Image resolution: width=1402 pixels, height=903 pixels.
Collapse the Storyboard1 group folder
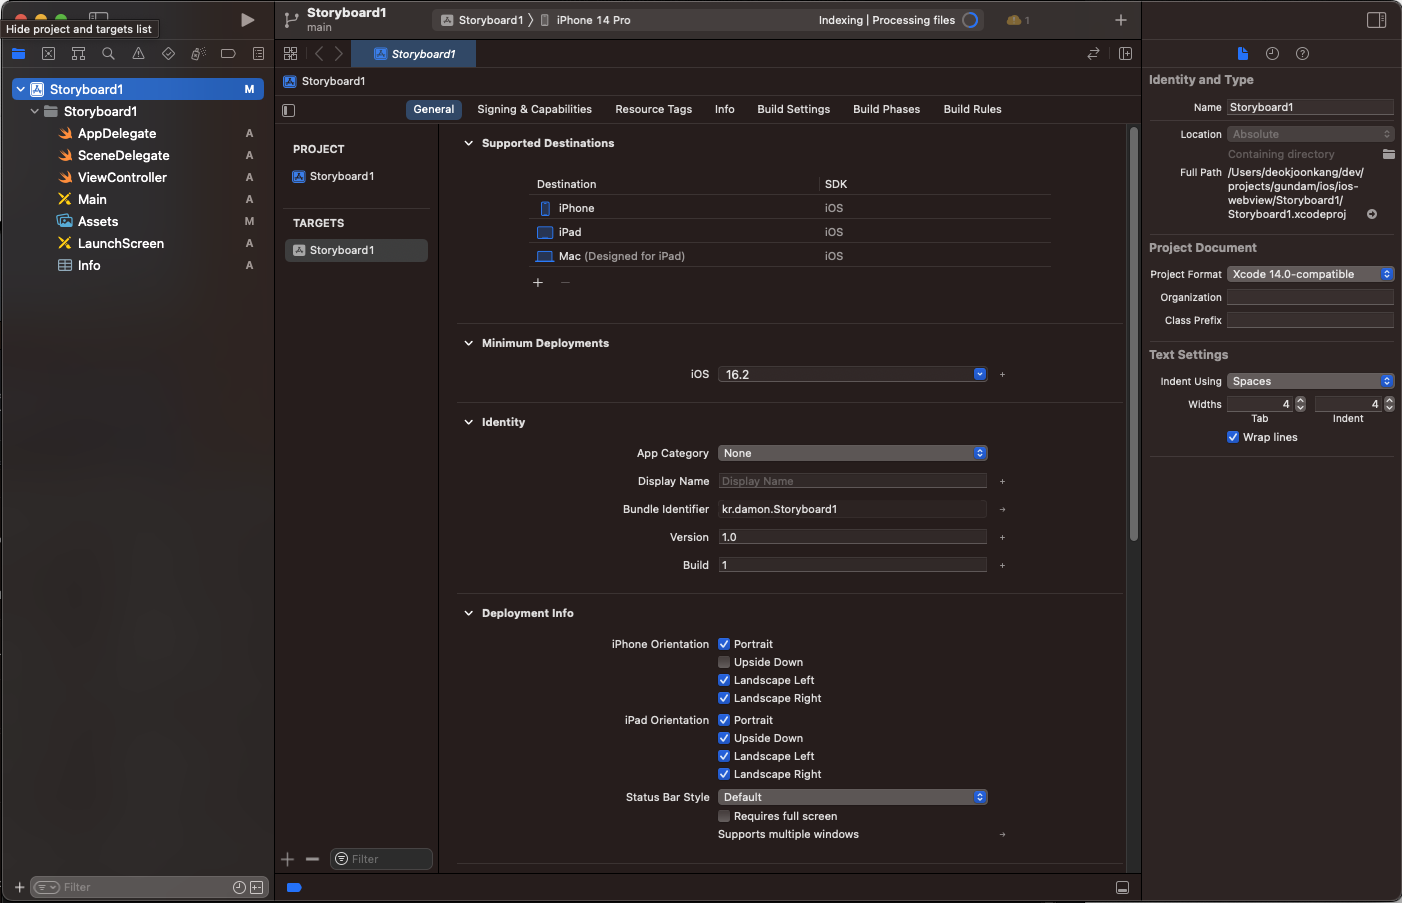coord(35,111)
